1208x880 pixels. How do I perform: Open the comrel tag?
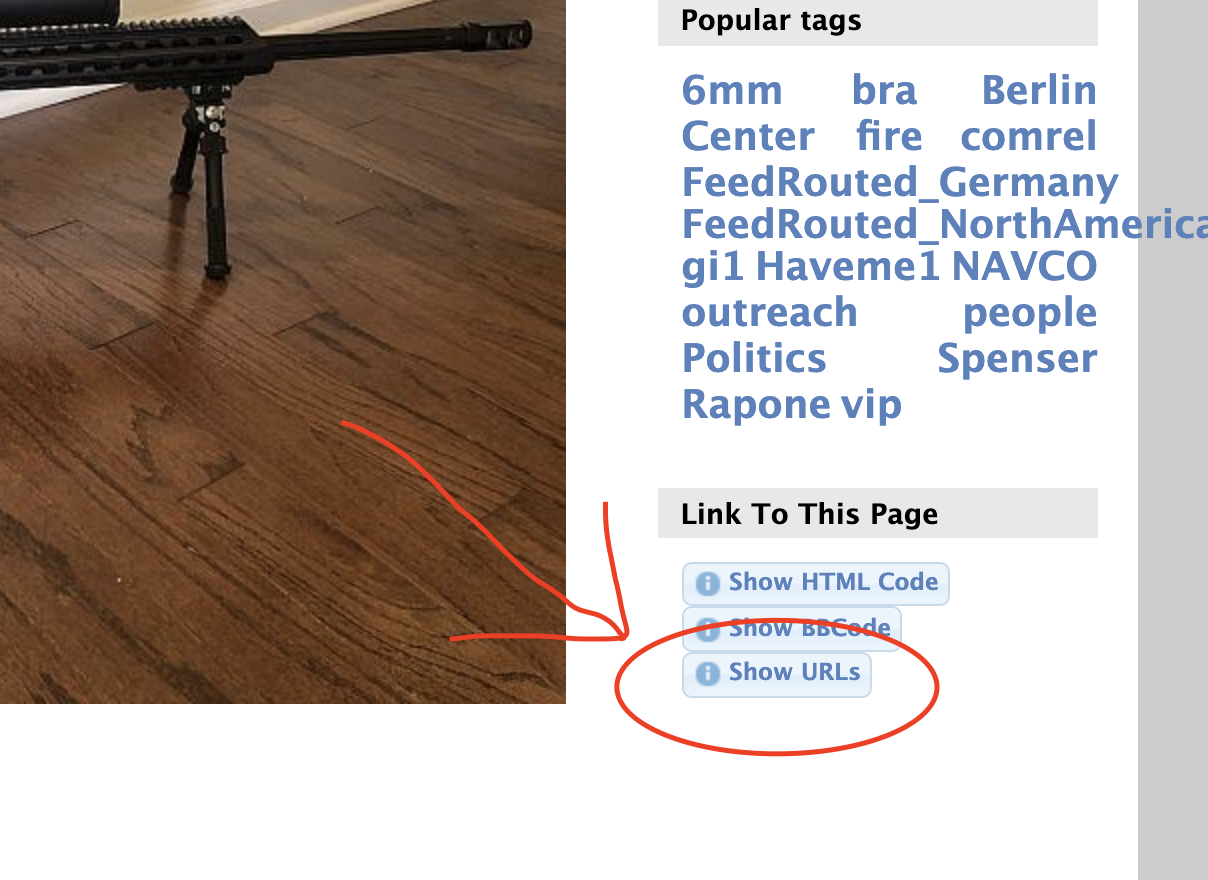1029,136
